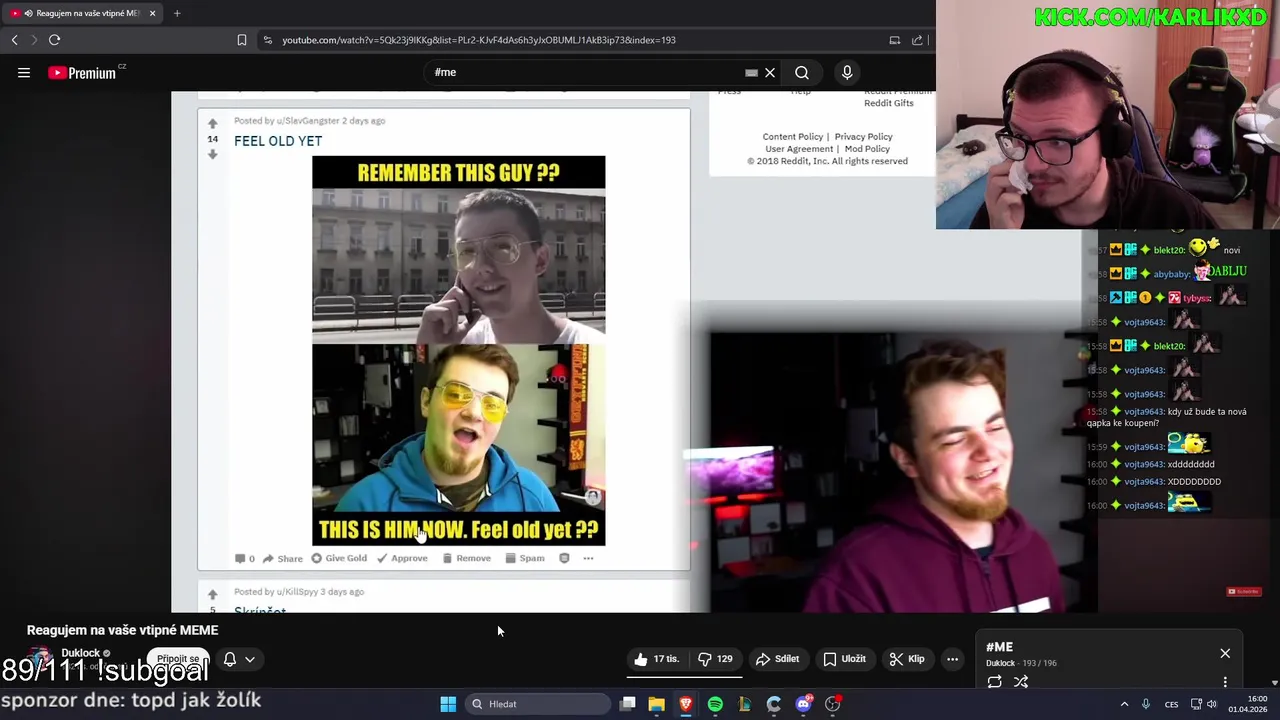Viewport: 1280px width, 720px height.
Task: Open the Reddit post's three-dot overflow menu
Action: [x=588, y=558]
